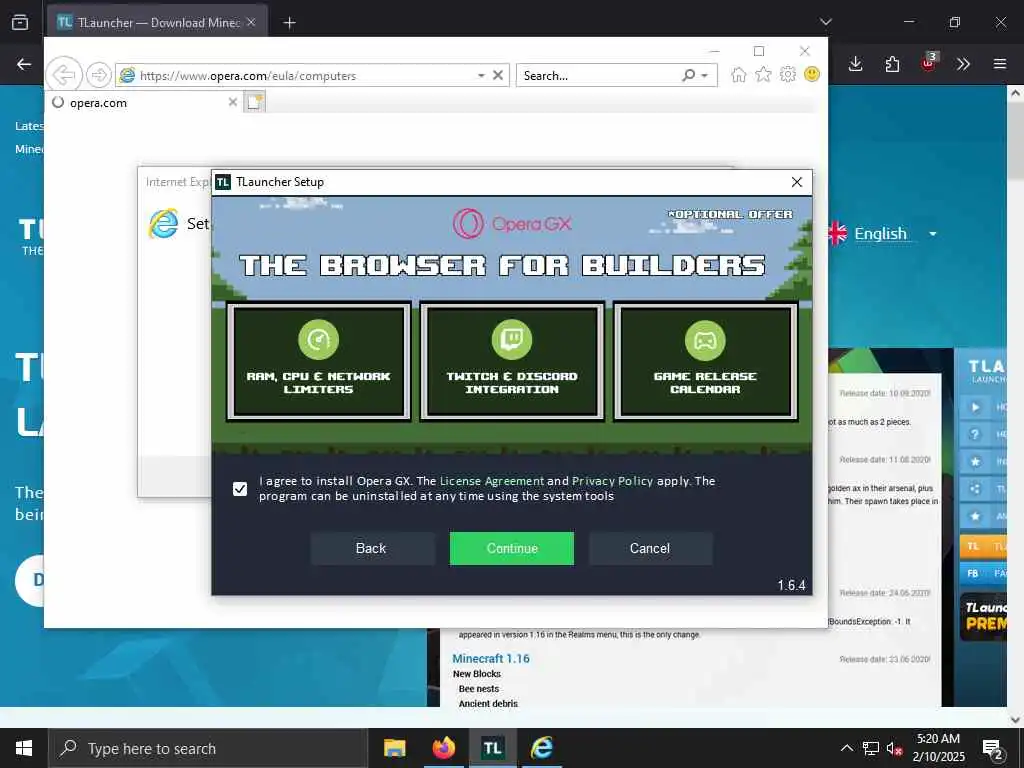1024x768 pixels.
Task: Click the TL icon in the setup title bar
Action: (223, 182)
